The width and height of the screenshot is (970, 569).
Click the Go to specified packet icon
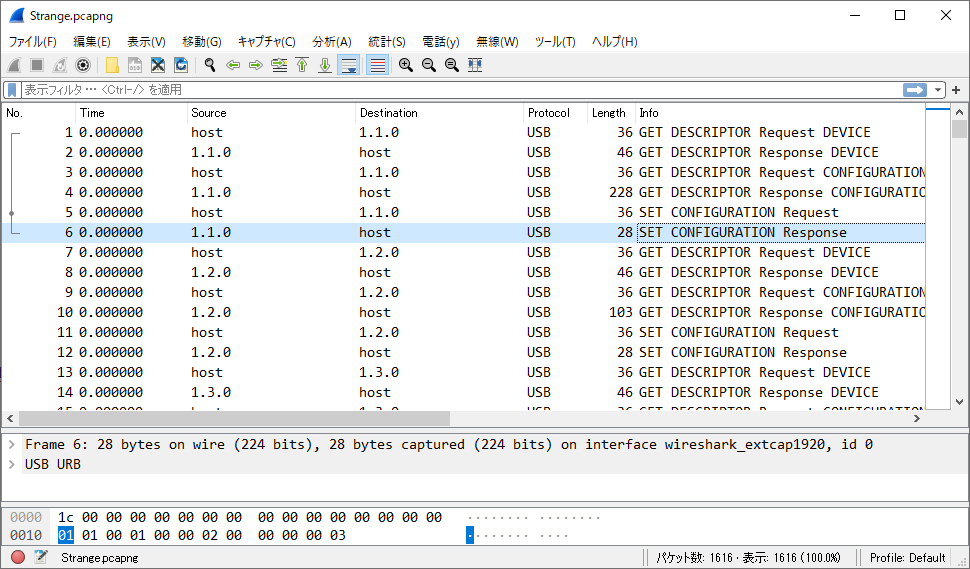pos(280,65)
